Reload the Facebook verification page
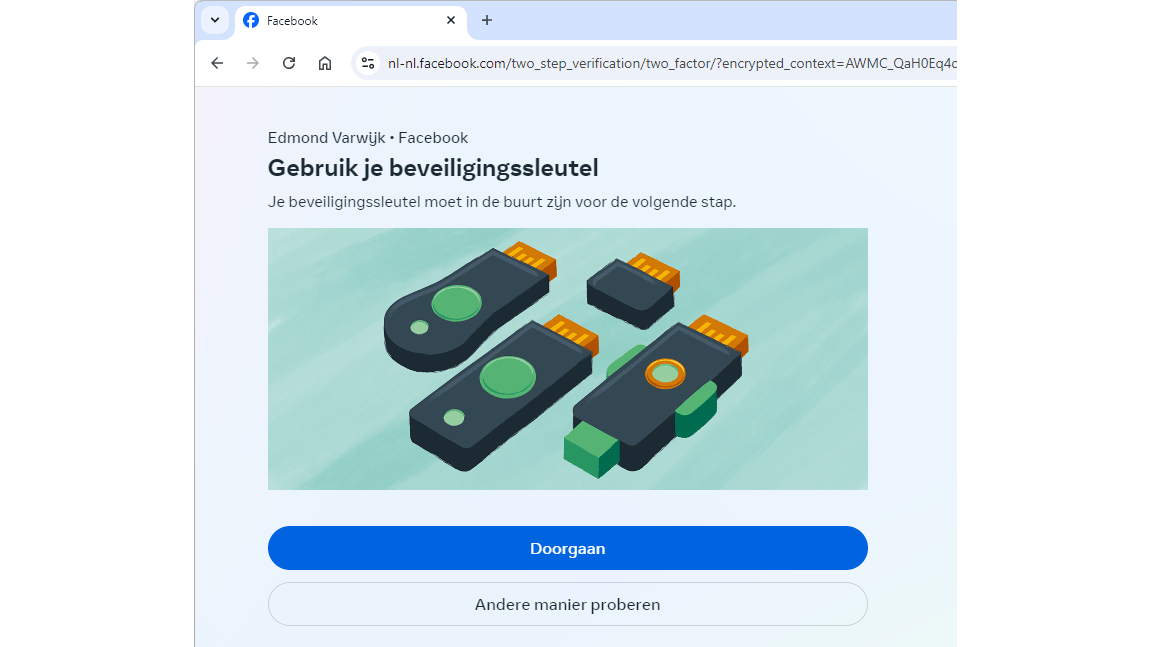The height and width of the screenshot is (647, 1150). point(289,63)
